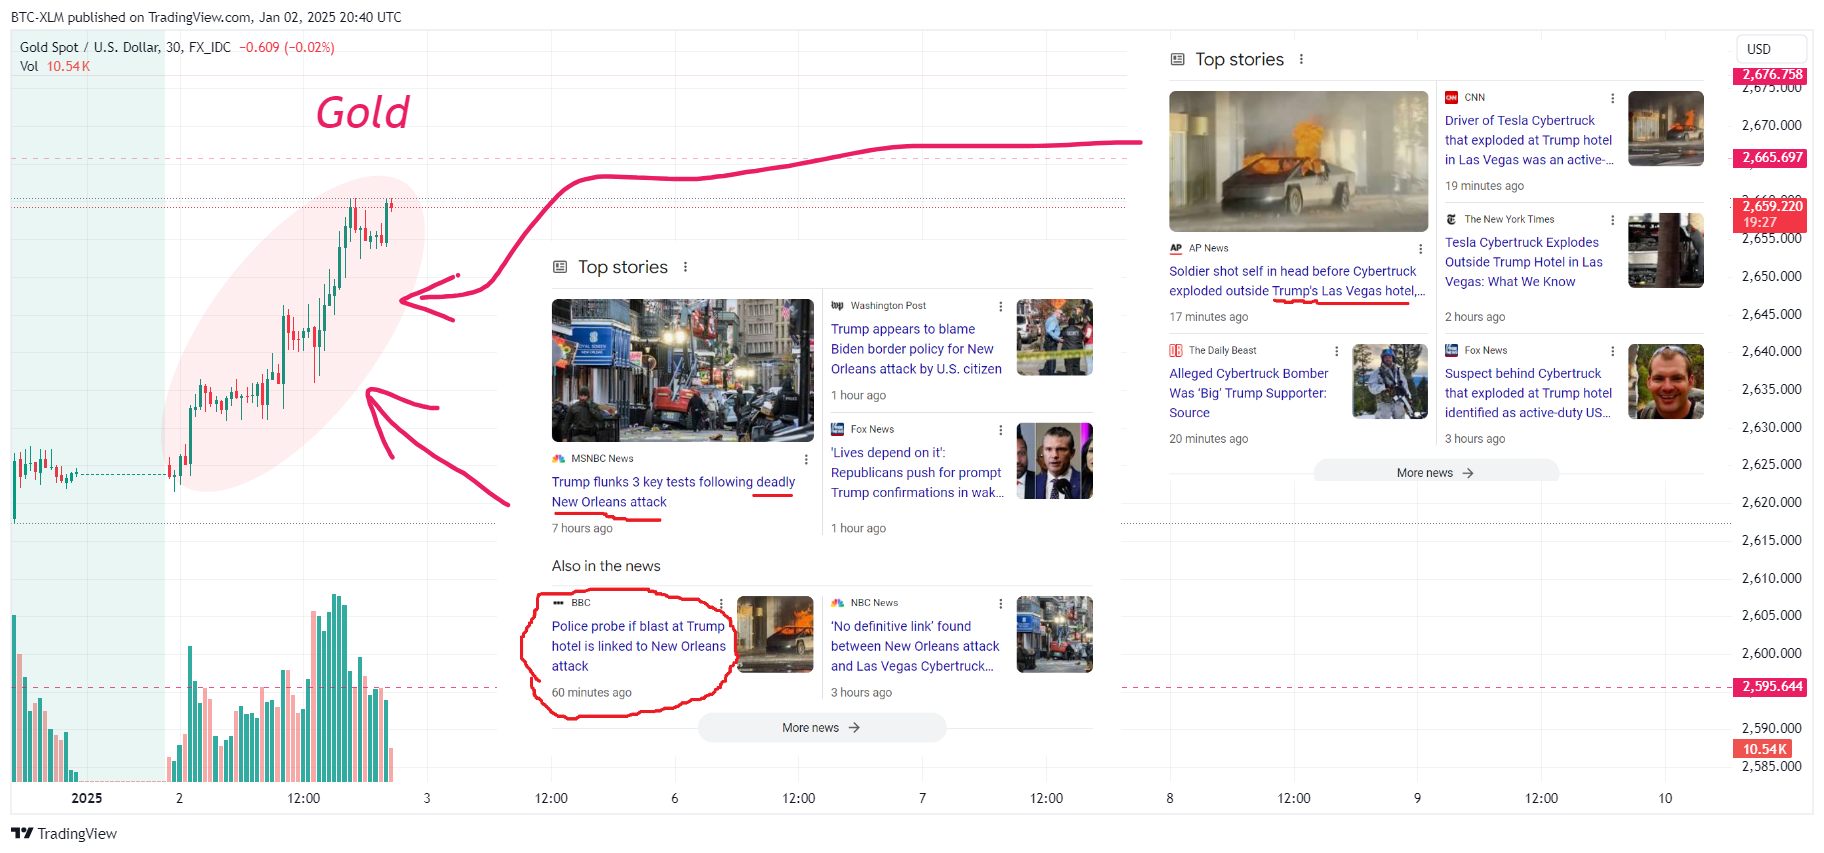Viewport: 1824px width, 853px height.
Task: Open 'No definitive link found' NBC headline
Action: coord(915,646)
